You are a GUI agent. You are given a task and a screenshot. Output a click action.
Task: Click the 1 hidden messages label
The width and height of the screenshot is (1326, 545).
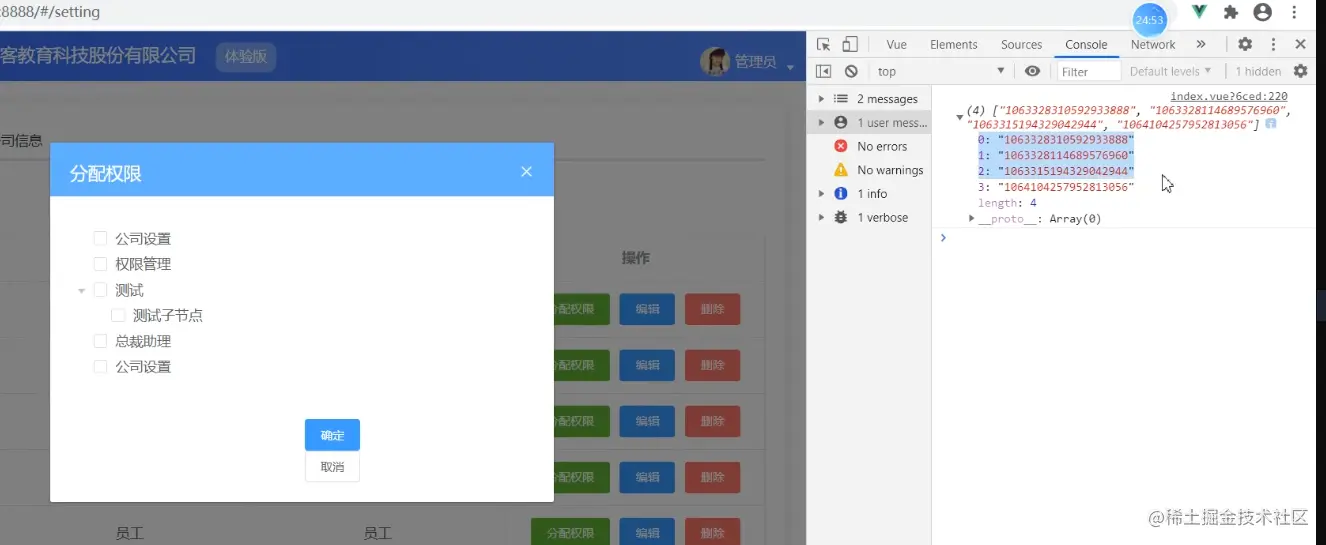1258,71
